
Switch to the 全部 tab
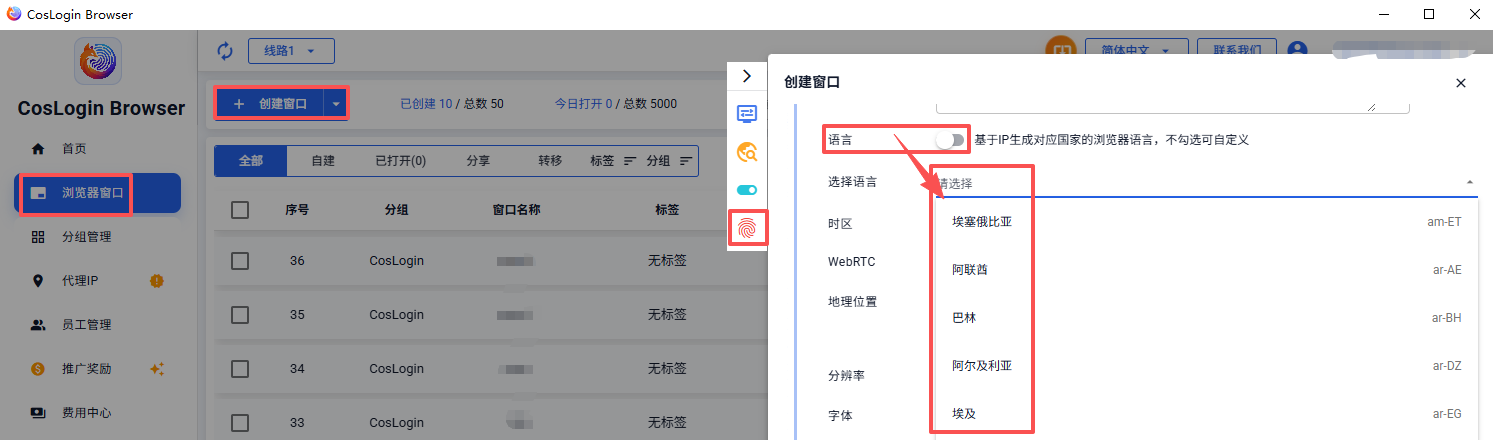(x=251, y=161)
